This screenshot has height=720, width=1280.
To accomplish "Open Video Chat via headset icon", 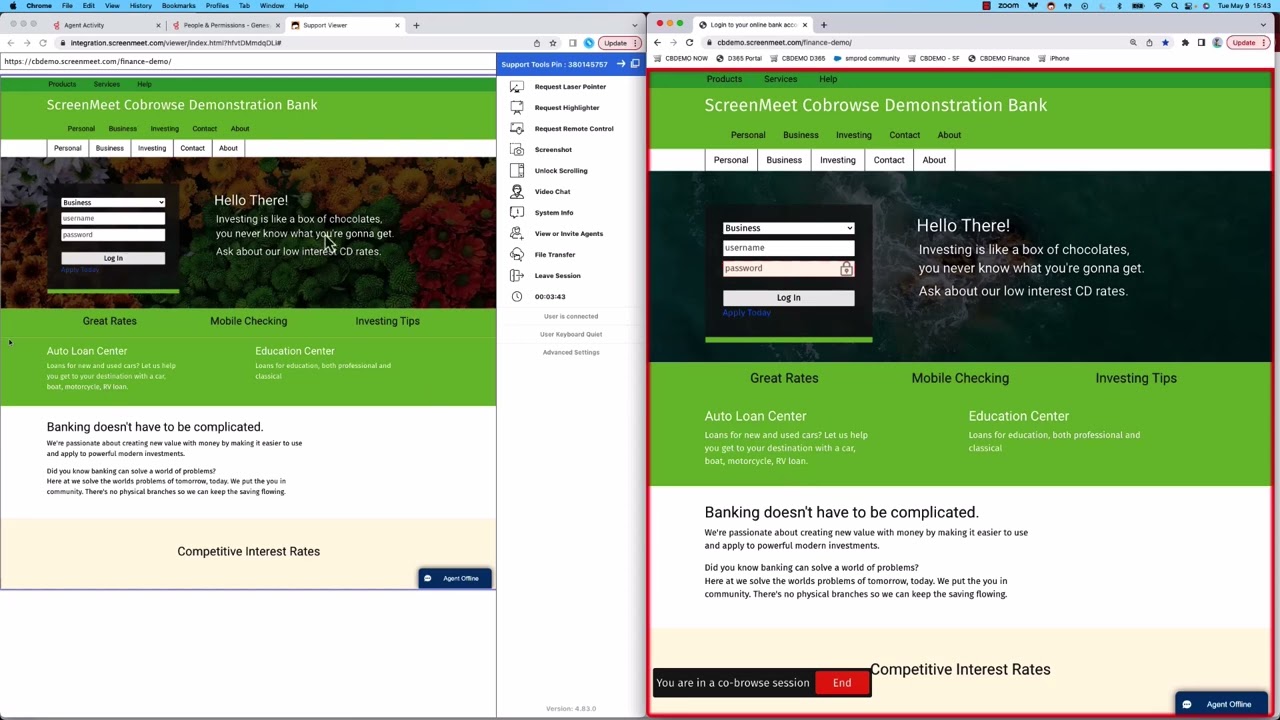I will pos(516,191).
